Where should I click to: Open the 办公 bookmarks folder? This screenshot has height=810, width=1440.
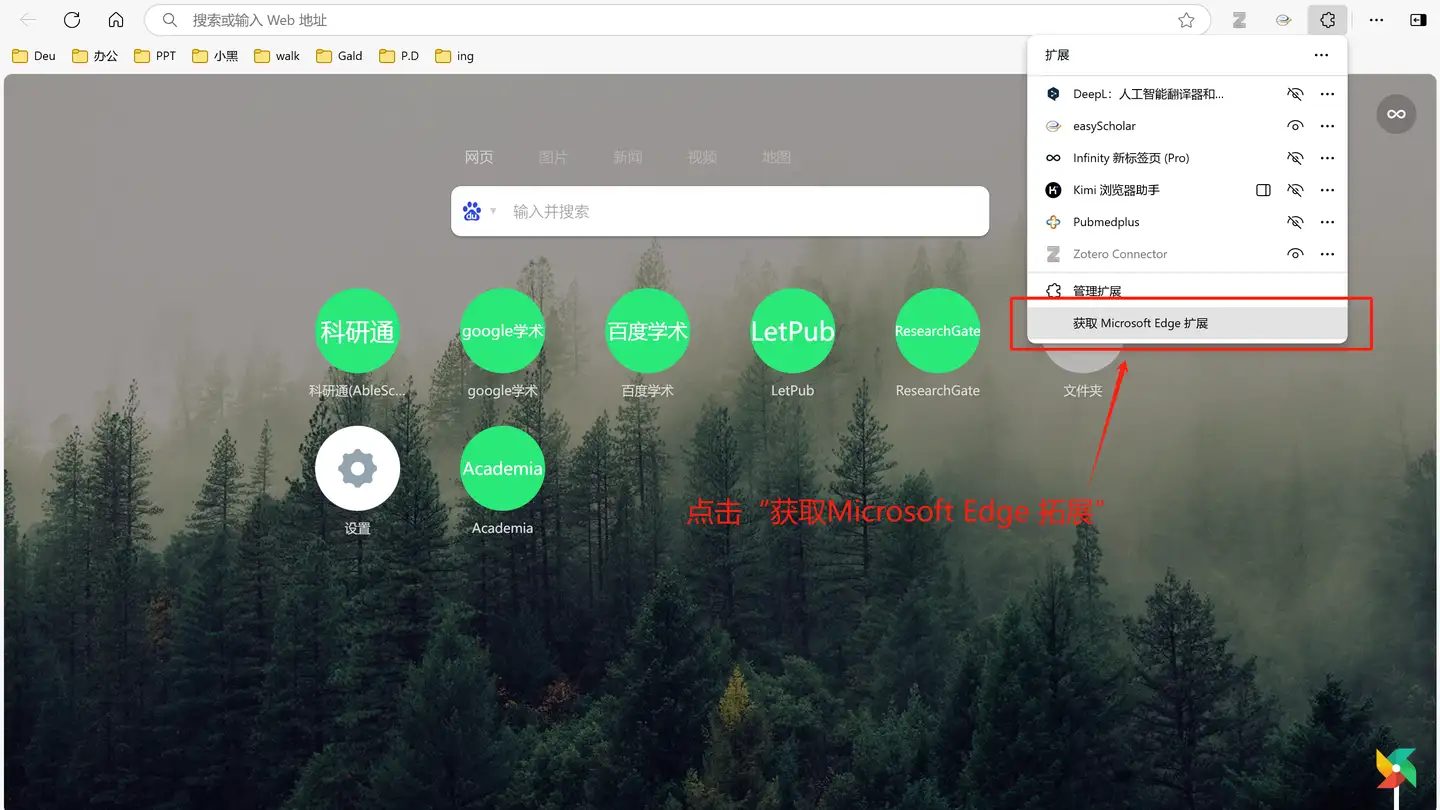[x=95, y=56]
